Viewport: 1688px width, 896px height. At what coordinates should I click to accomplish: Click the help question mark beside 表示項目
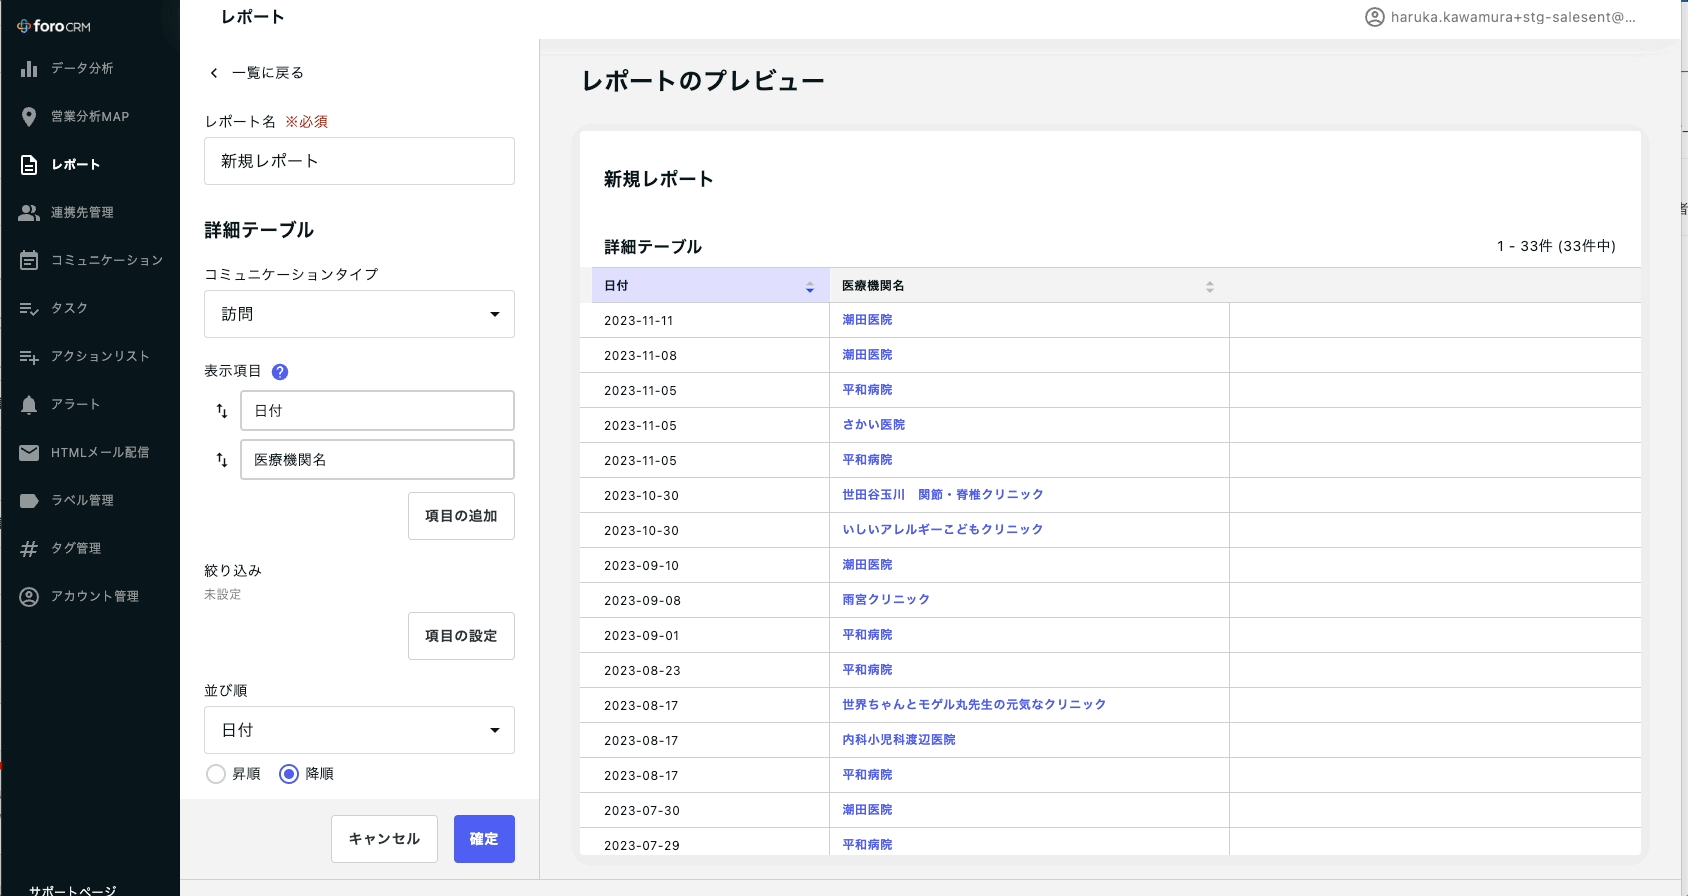coord(280,372)
